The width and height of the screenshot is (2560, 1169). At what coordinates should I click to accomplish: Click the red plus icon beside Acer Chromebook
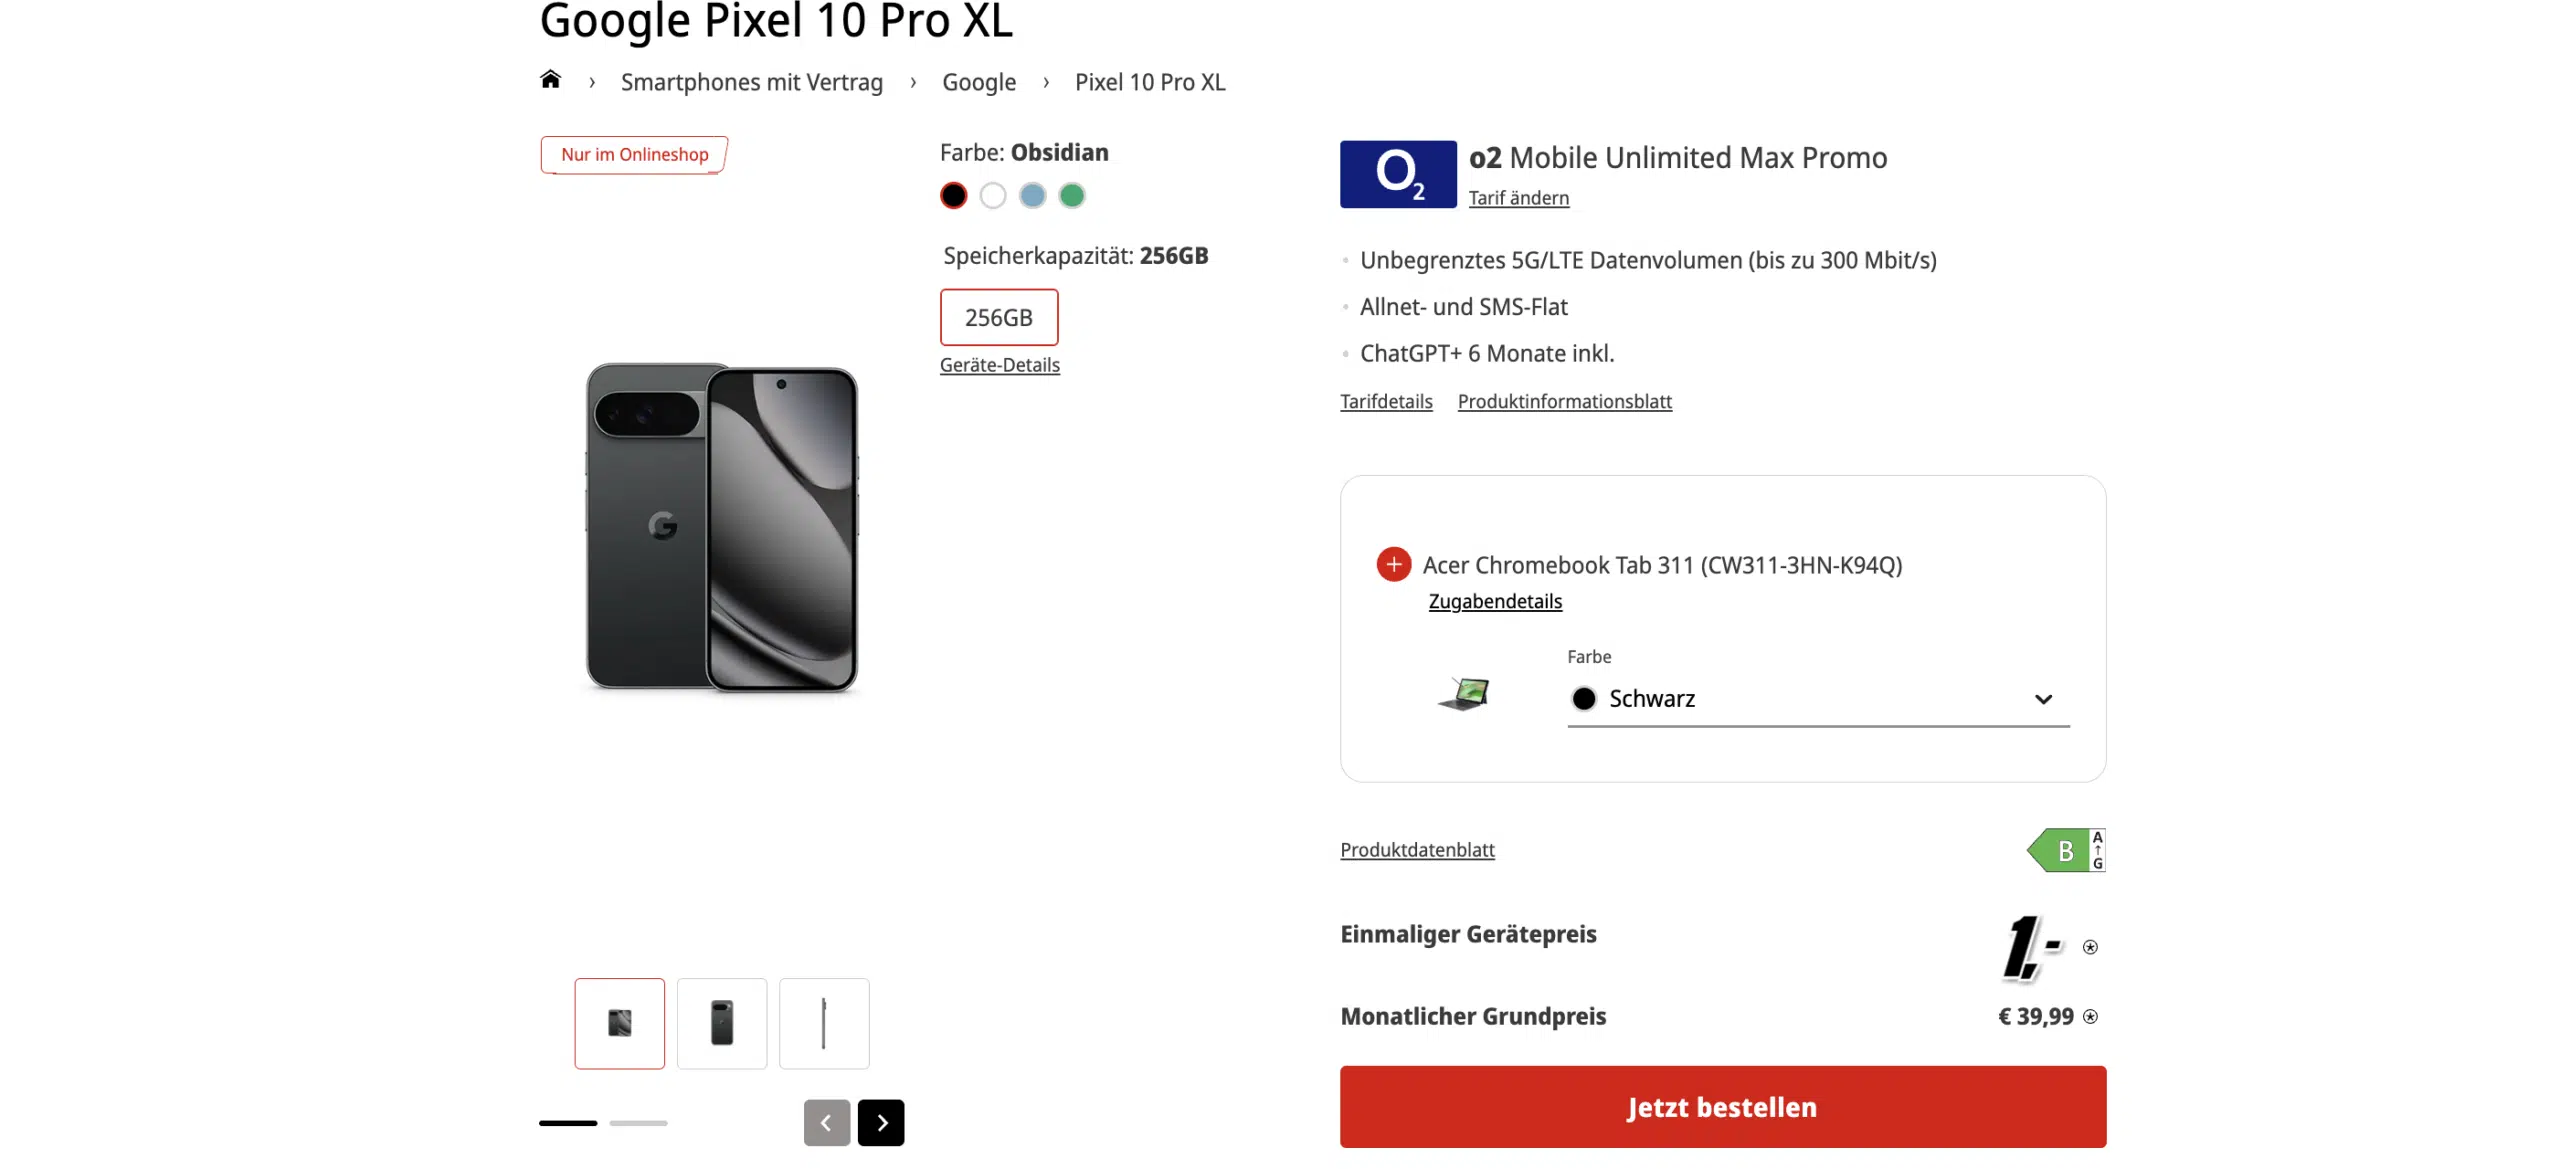point(1393,564)
